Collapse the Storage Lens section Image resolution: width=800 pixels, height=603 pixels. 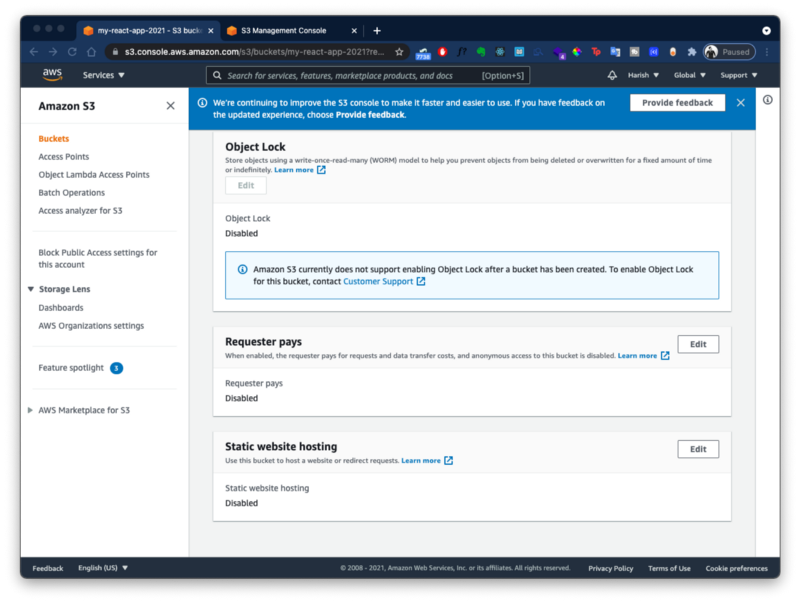click(x=31, y=289)
